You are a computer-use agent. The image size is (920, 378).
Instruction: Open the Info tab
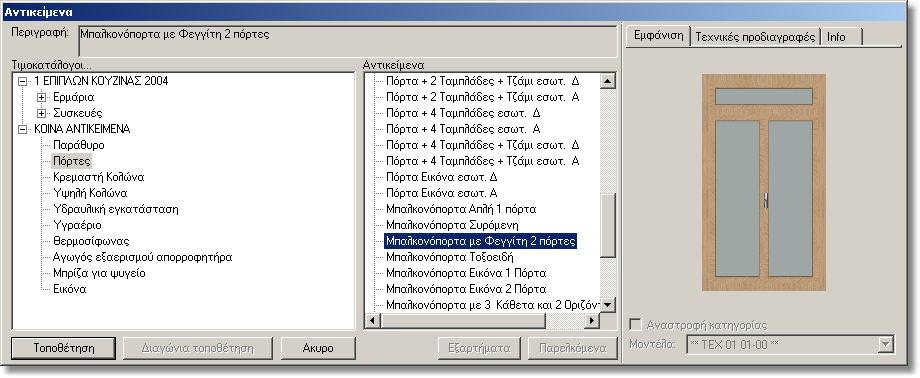(841, 36)
